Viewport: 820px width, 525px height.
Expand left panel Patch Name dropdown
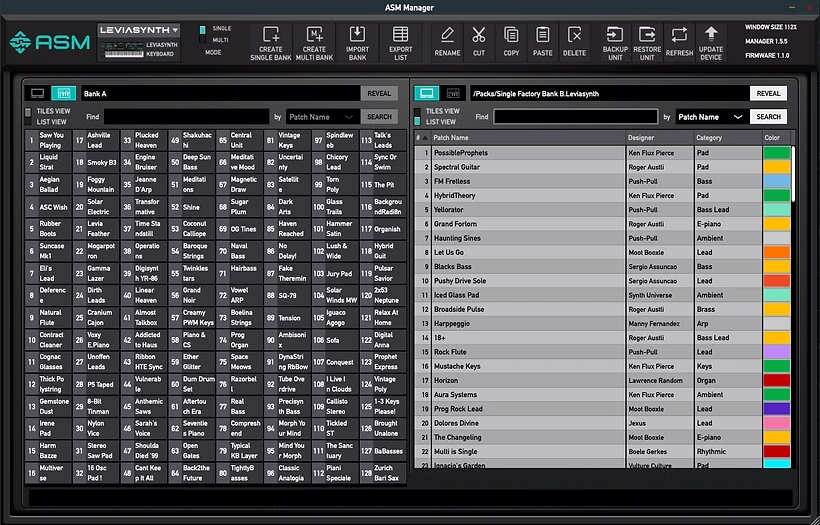click(322, 117)
